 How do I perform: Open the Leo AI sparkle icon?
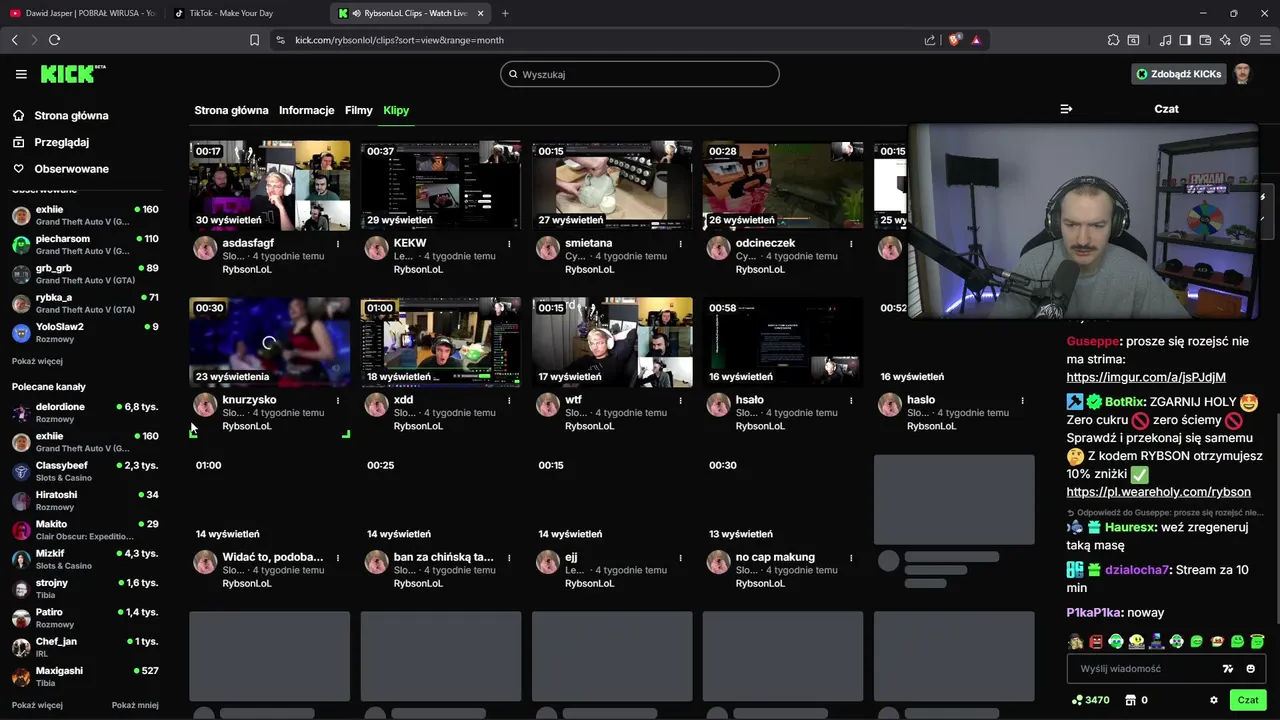1225,40
